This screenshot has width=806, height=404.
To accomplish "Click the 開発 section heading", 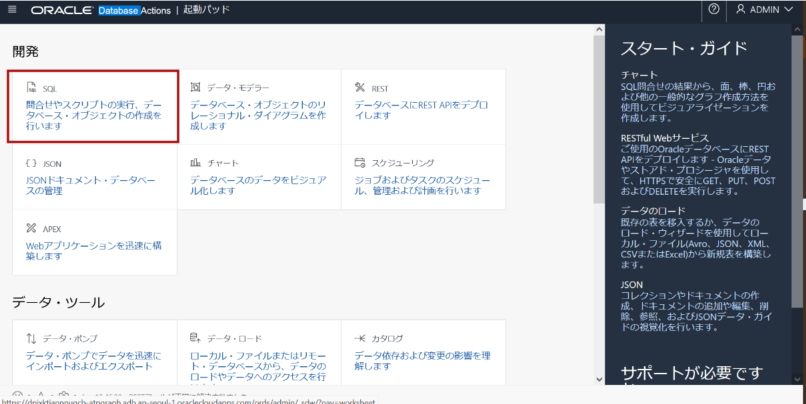I will (x=26, y=51).
